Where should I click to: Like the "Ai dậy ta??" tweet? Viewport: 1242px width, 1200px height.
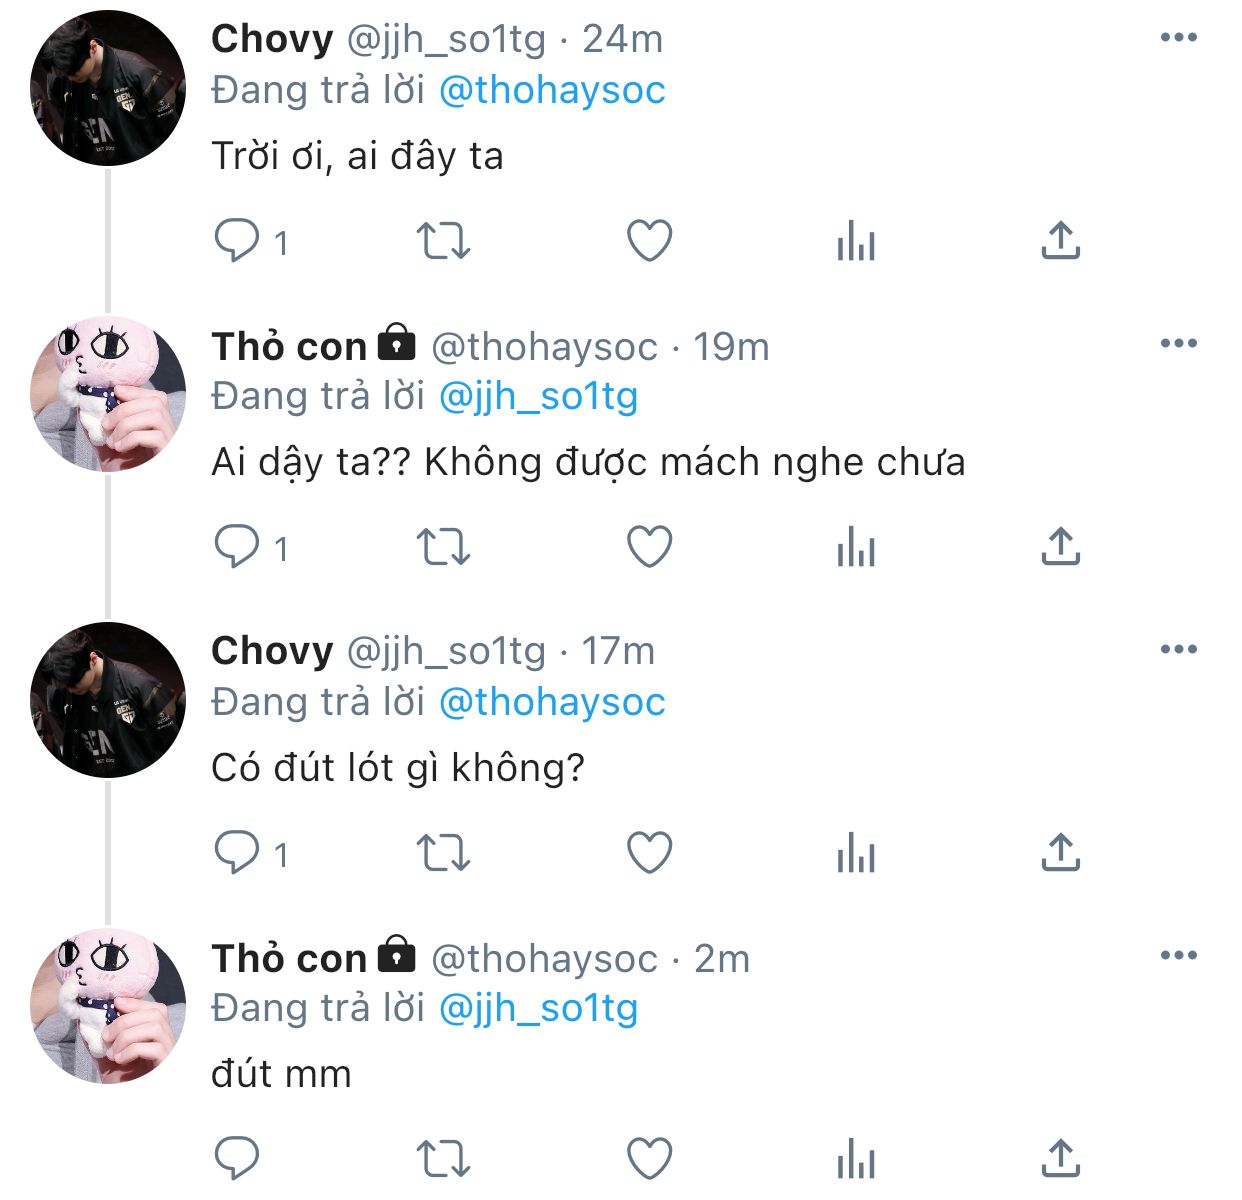(x=649, y=547)
